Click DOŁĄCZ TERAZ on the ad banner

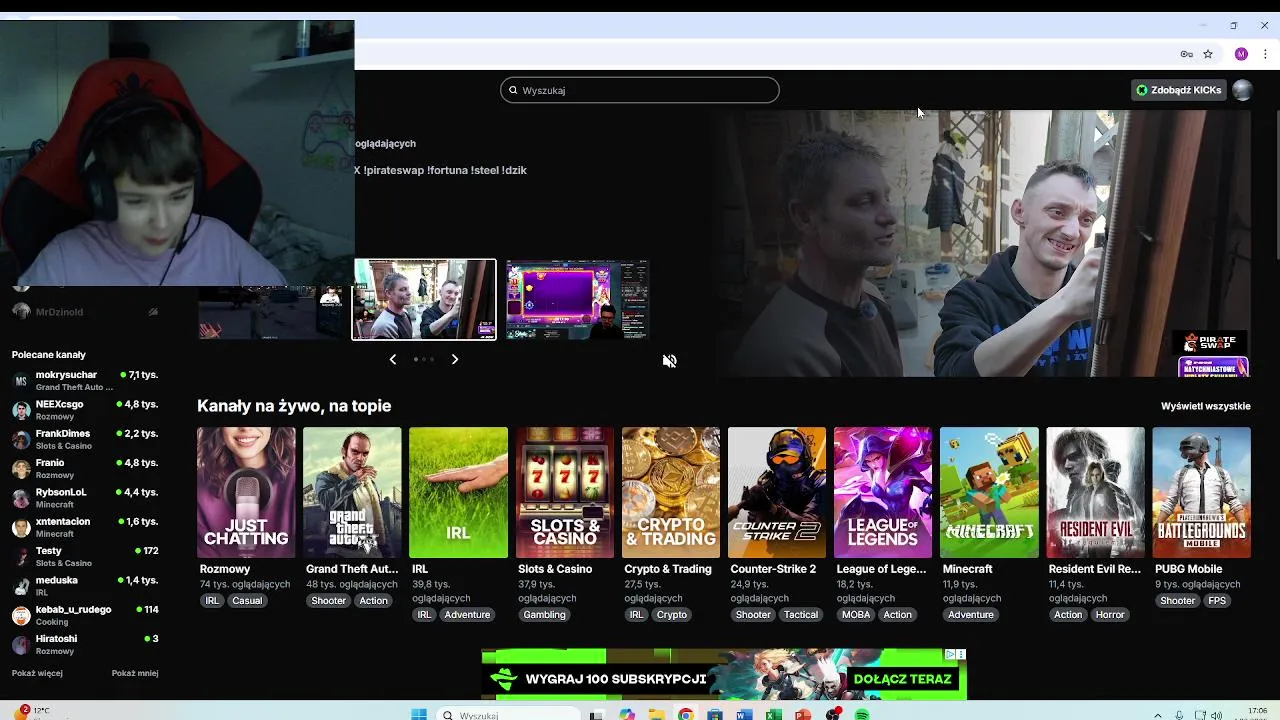pyautogui.click(x=903, y=679)
